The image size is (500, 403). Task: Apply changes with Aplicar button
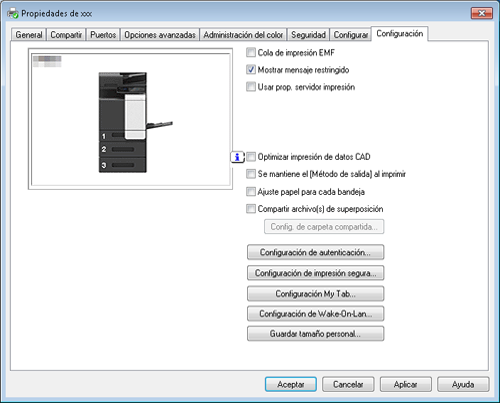click(405, 384)
